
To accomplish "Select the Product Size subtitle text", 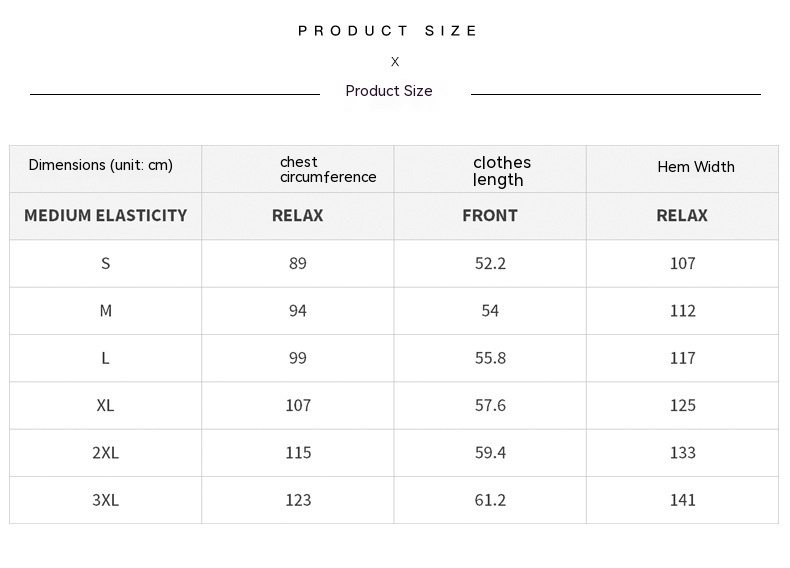I will tap(389, 91).
